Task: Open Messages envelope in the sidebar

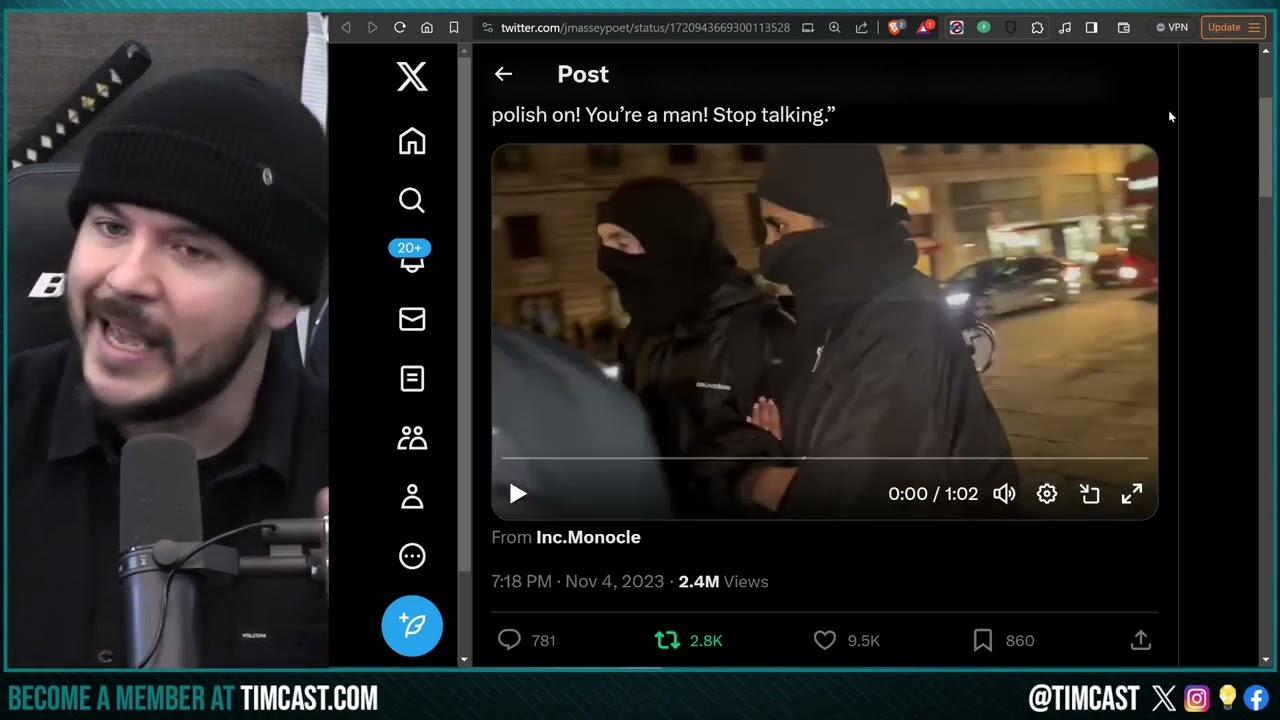Action: [412, 319]
